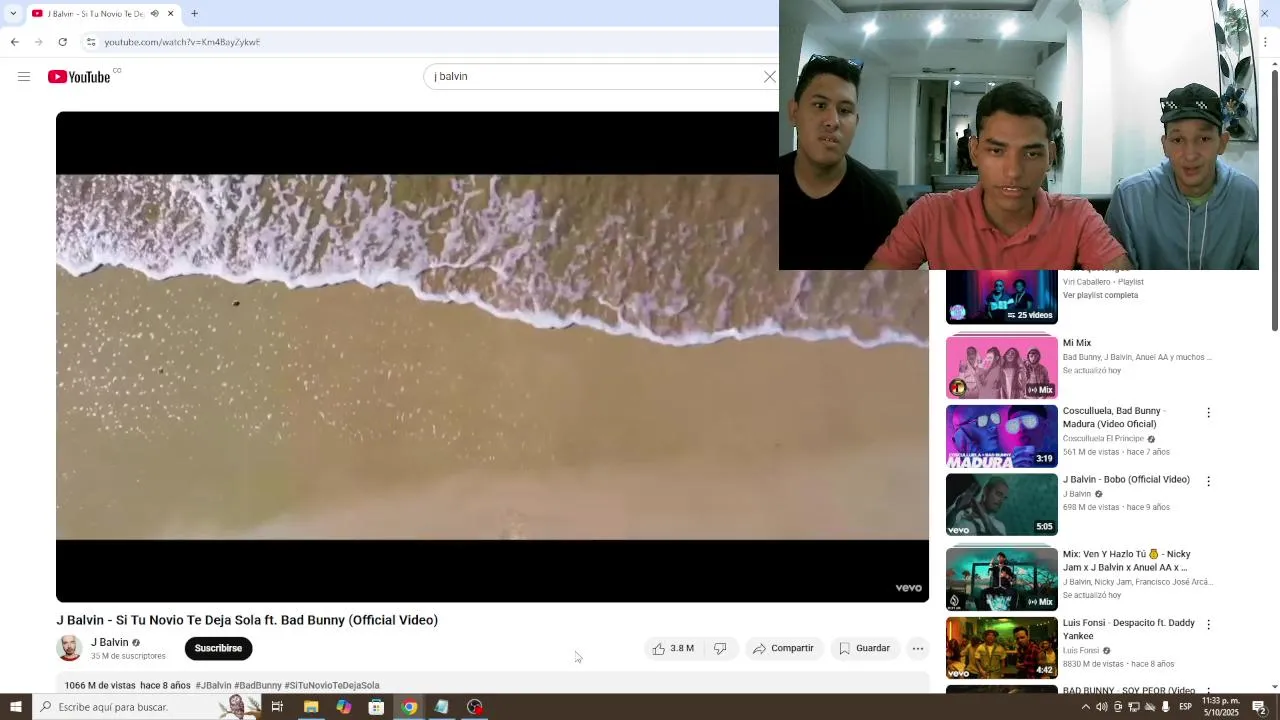Image resolution: width=1280 pixels, height=720 pixels.
Task: Open Luis Fonsi channel name in sidebar
Action: coord(1081,651)
